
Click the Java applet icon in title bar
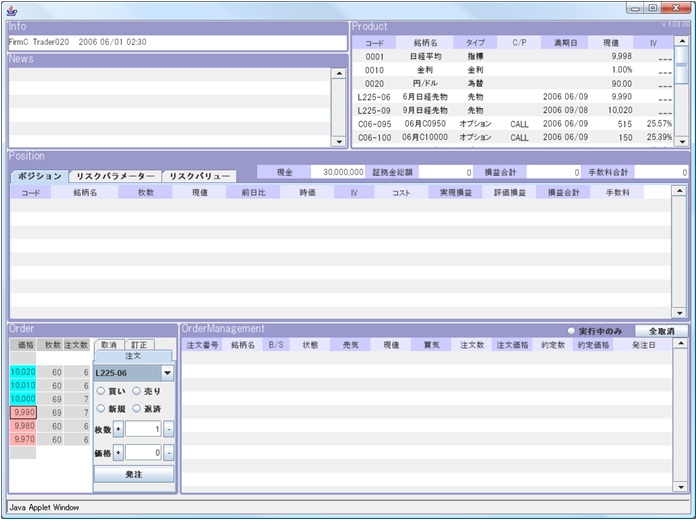pyautogui.click(x=12, y=10)
